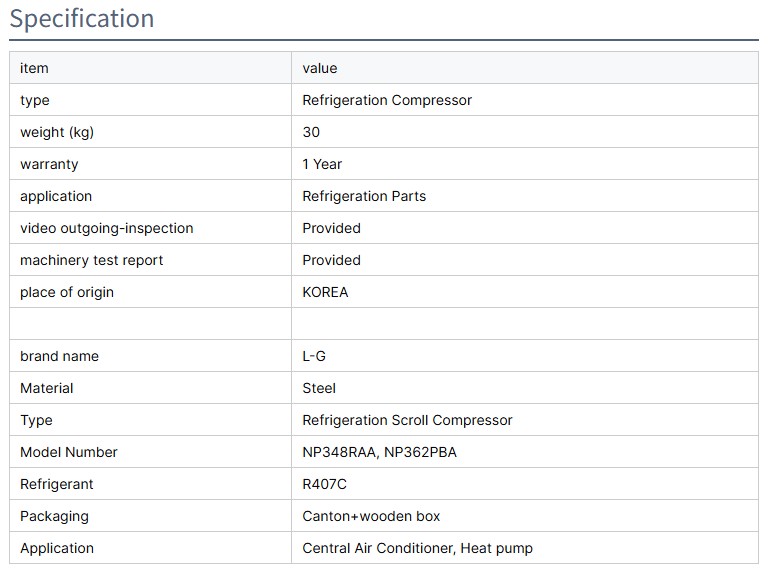Select the 'Refrigeration Parts' application value
This screenshot has width=770, height=572.
click(x=364, y=196)
